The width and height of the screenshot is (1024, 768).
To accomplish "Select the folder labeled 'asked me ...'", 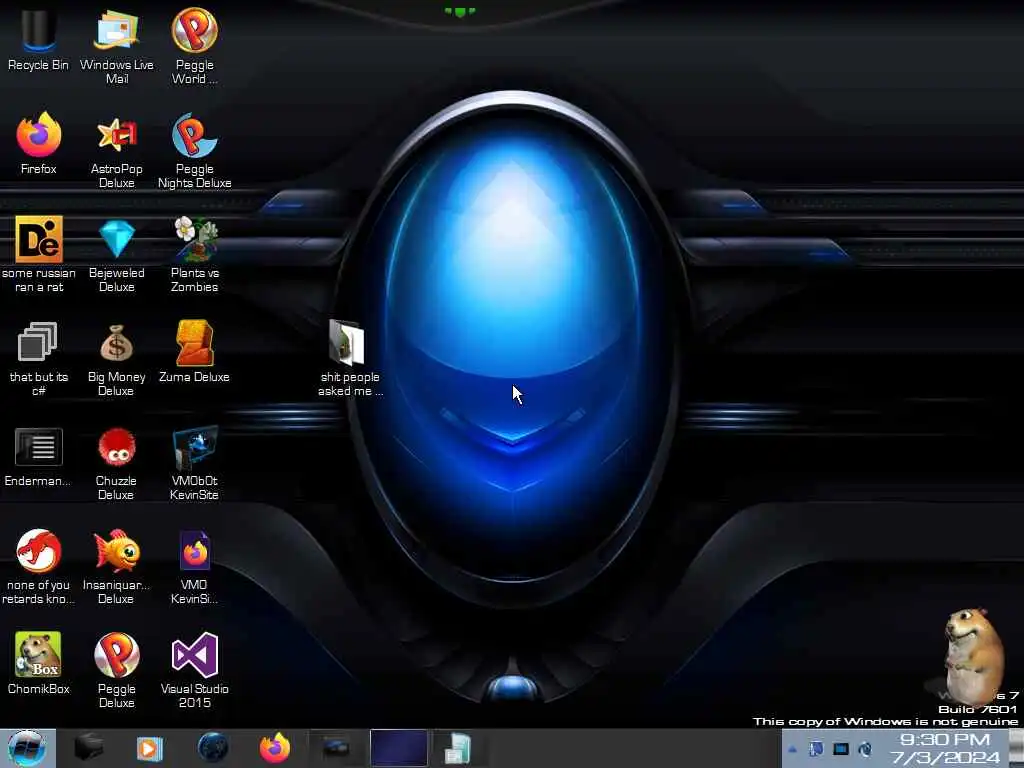I will 350,359.
